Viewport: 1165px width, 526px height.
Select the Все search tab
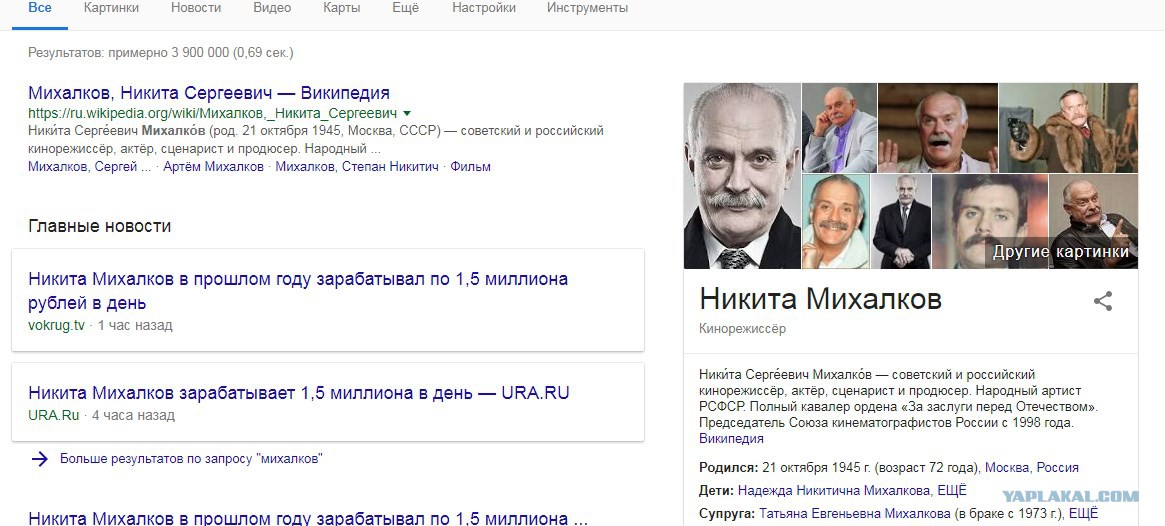(39, 8)
